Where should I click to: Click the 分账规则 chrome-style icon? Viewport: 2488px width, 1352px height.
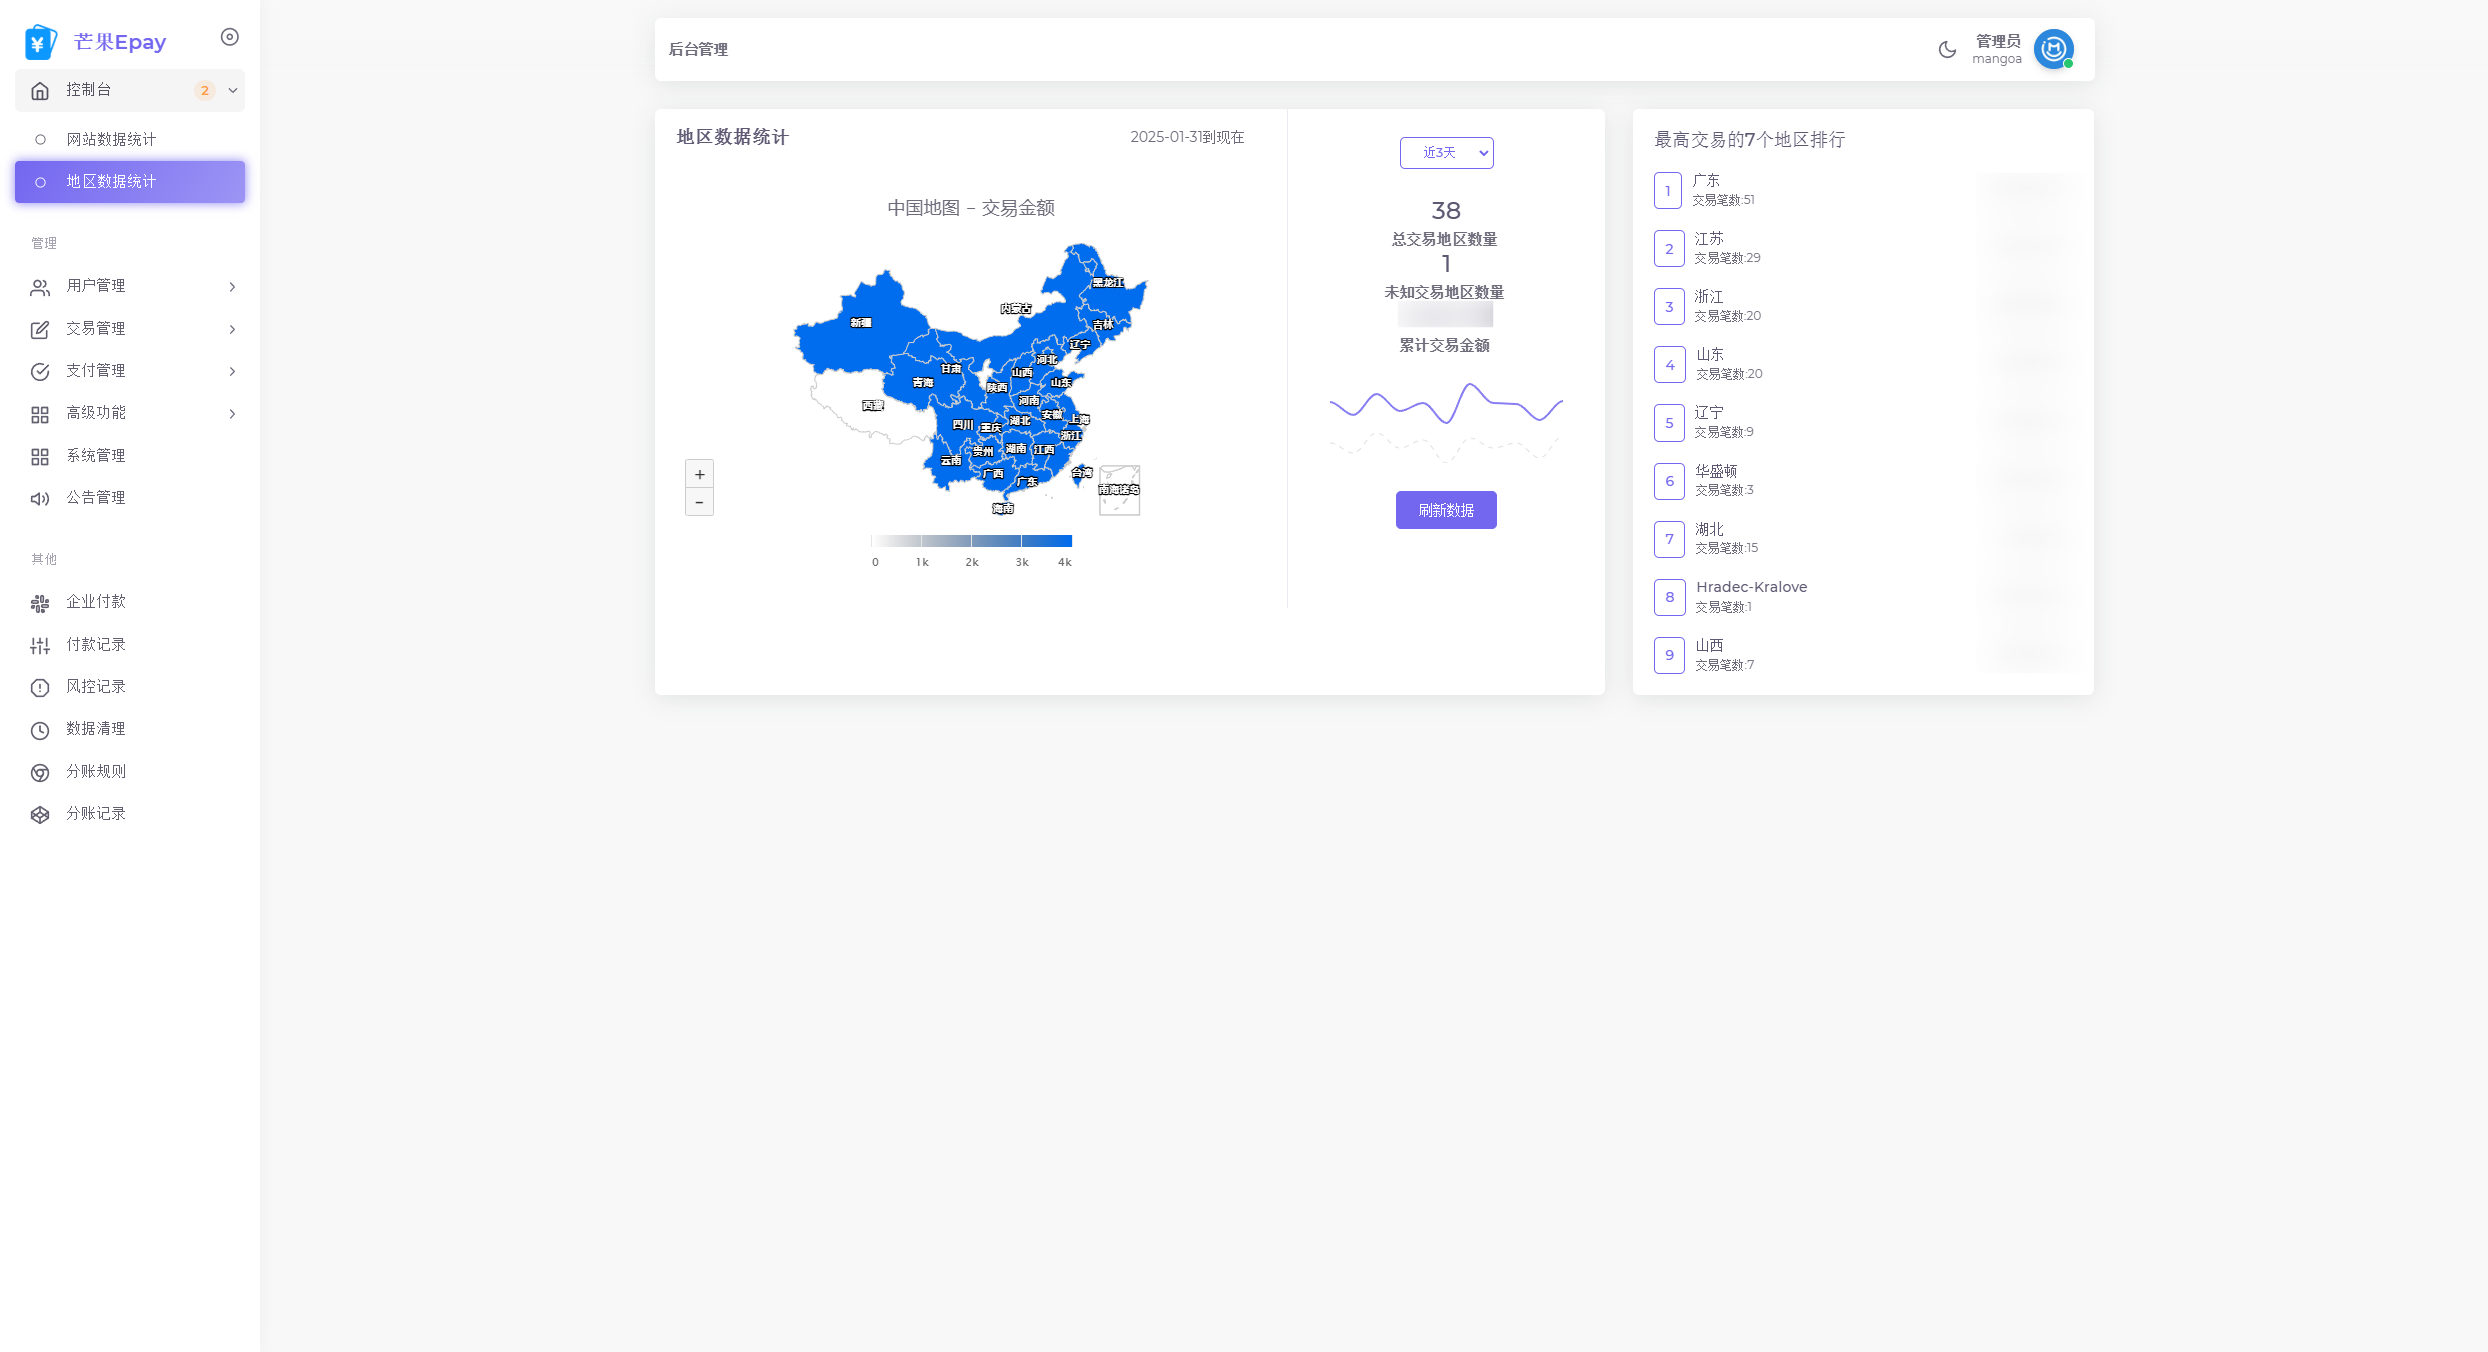[x=40, y=773]
